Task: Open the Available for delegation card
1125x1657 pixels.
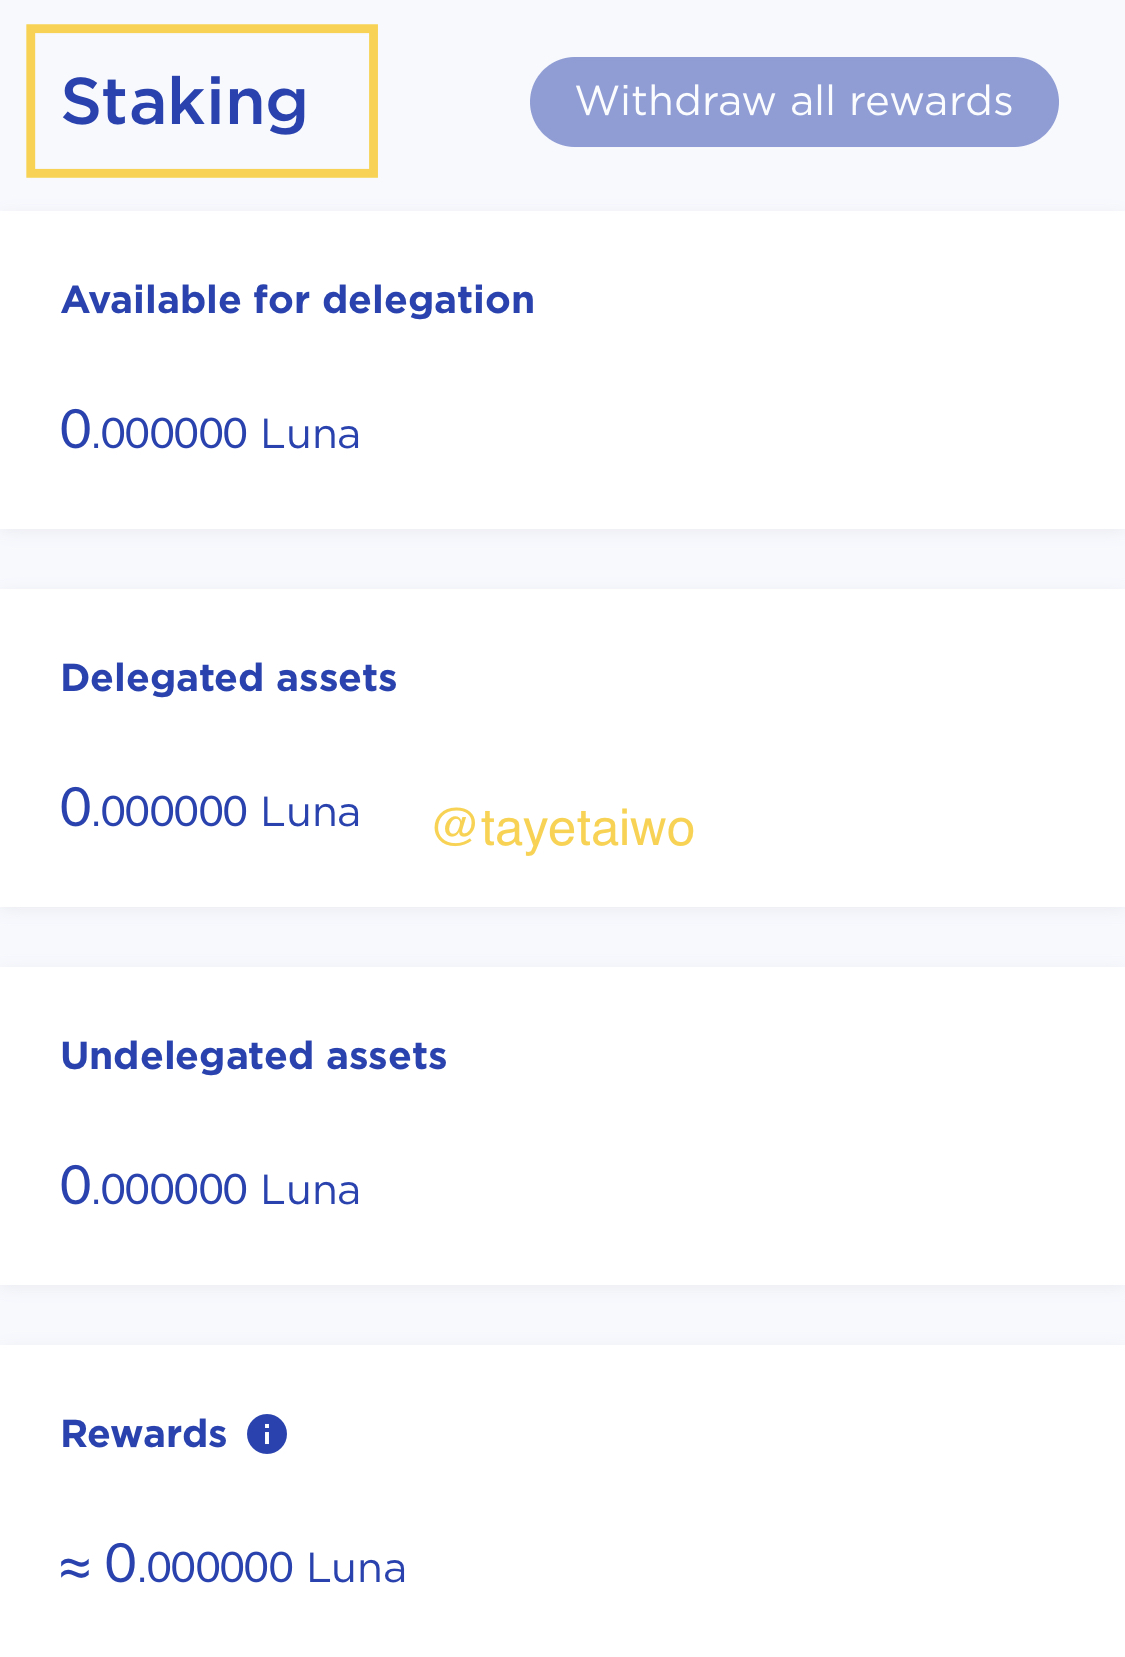Action: pyautogui.click(x=562, y=370)
